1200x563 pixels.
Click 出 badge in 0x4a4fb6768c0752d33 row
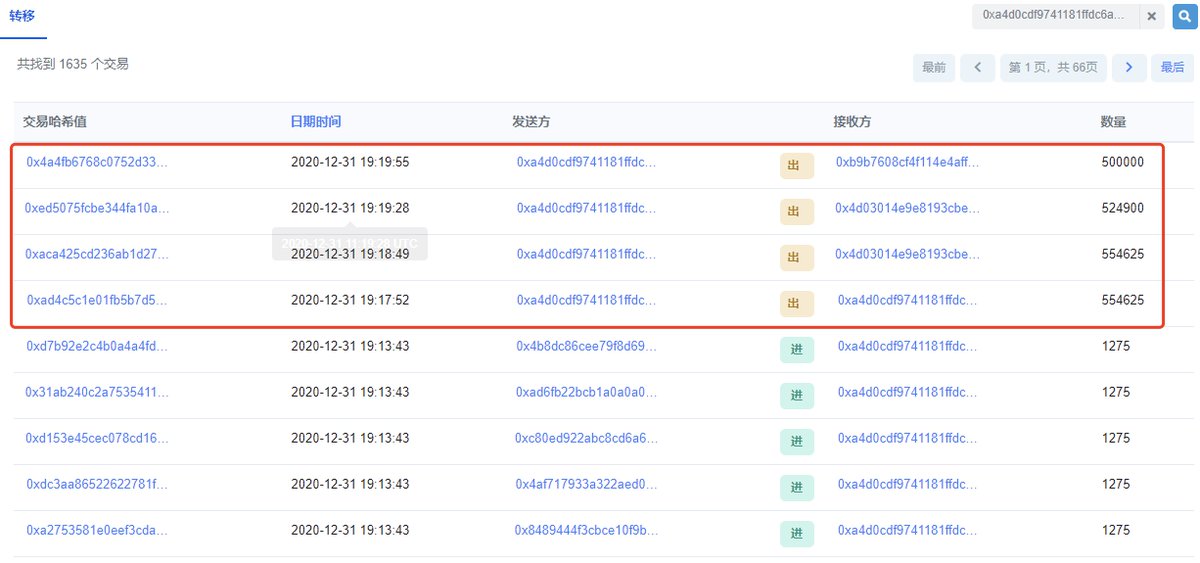[796, 166]
